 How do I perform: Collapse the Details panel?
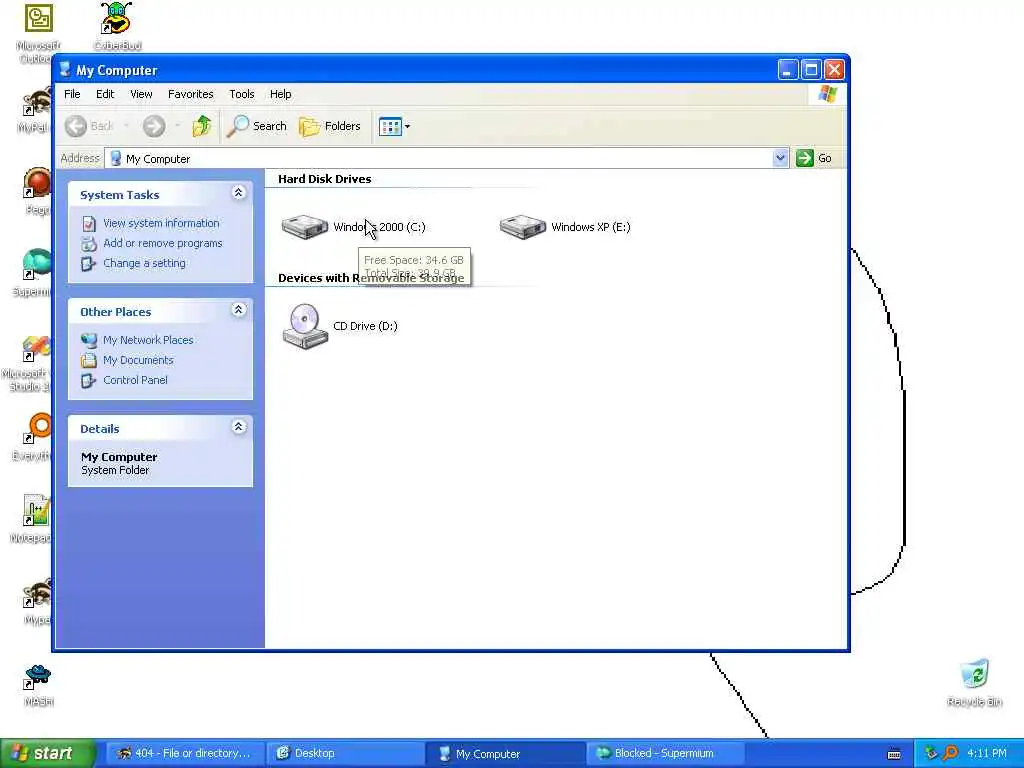pyautogui.click(x=238, y=426)
